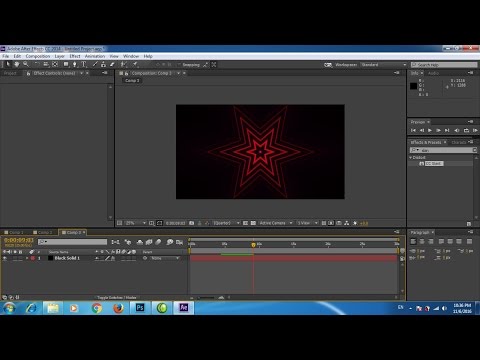Click the snapshot camera icon in viewer
480x360 pixels.
pyautogui.click(x=192, y=223)
